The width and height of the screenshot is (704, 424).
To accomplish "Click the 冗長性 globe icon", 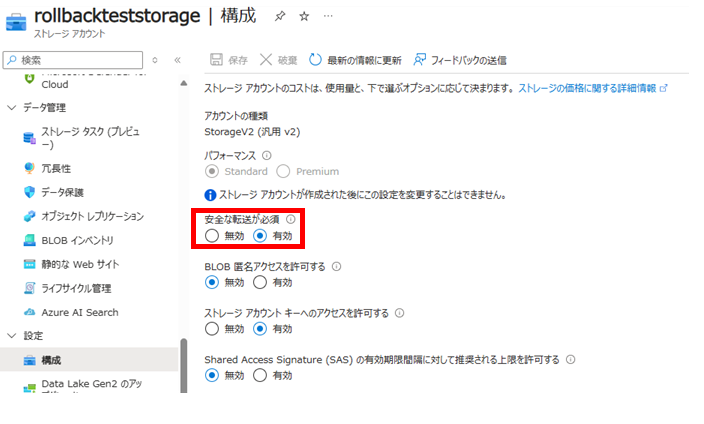I will (x=29, y=168).
